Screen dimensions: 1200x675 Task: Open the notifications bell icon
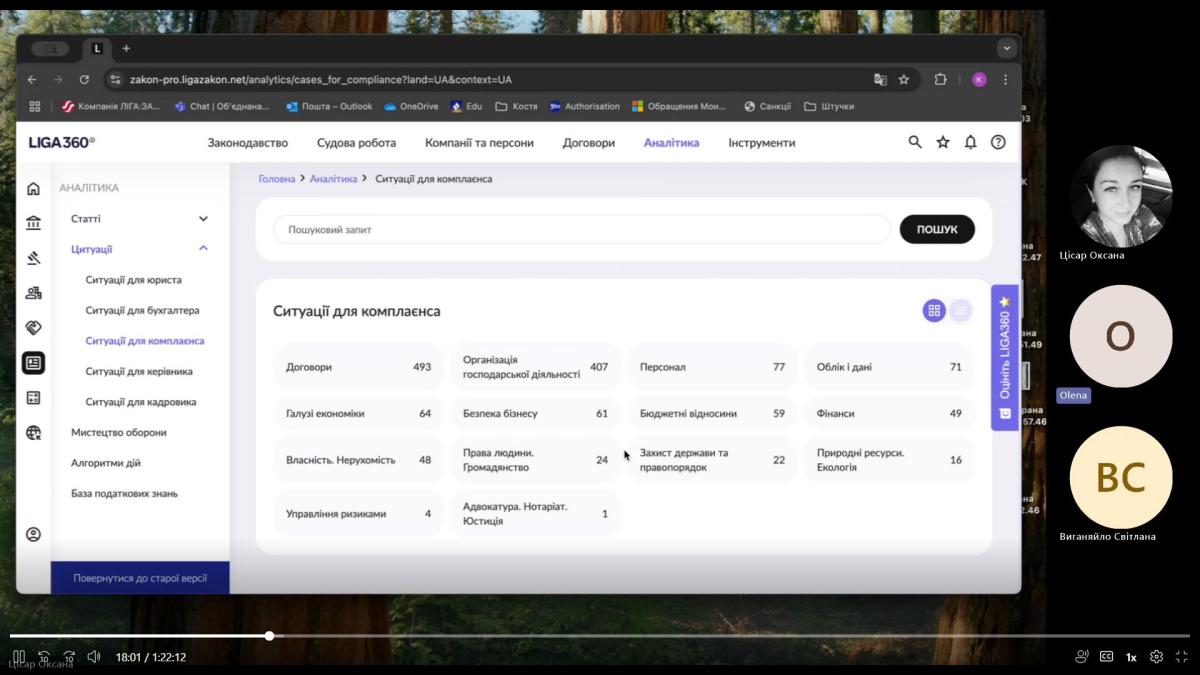970,143
